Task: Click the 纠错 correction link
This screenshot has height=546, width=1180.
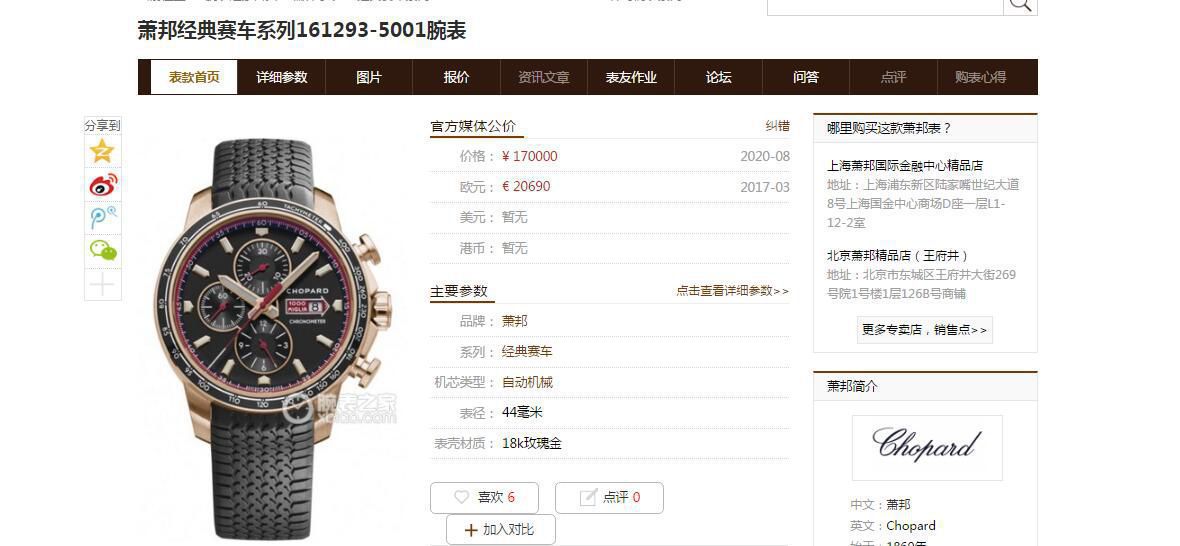Action: (x=777, y=126)
